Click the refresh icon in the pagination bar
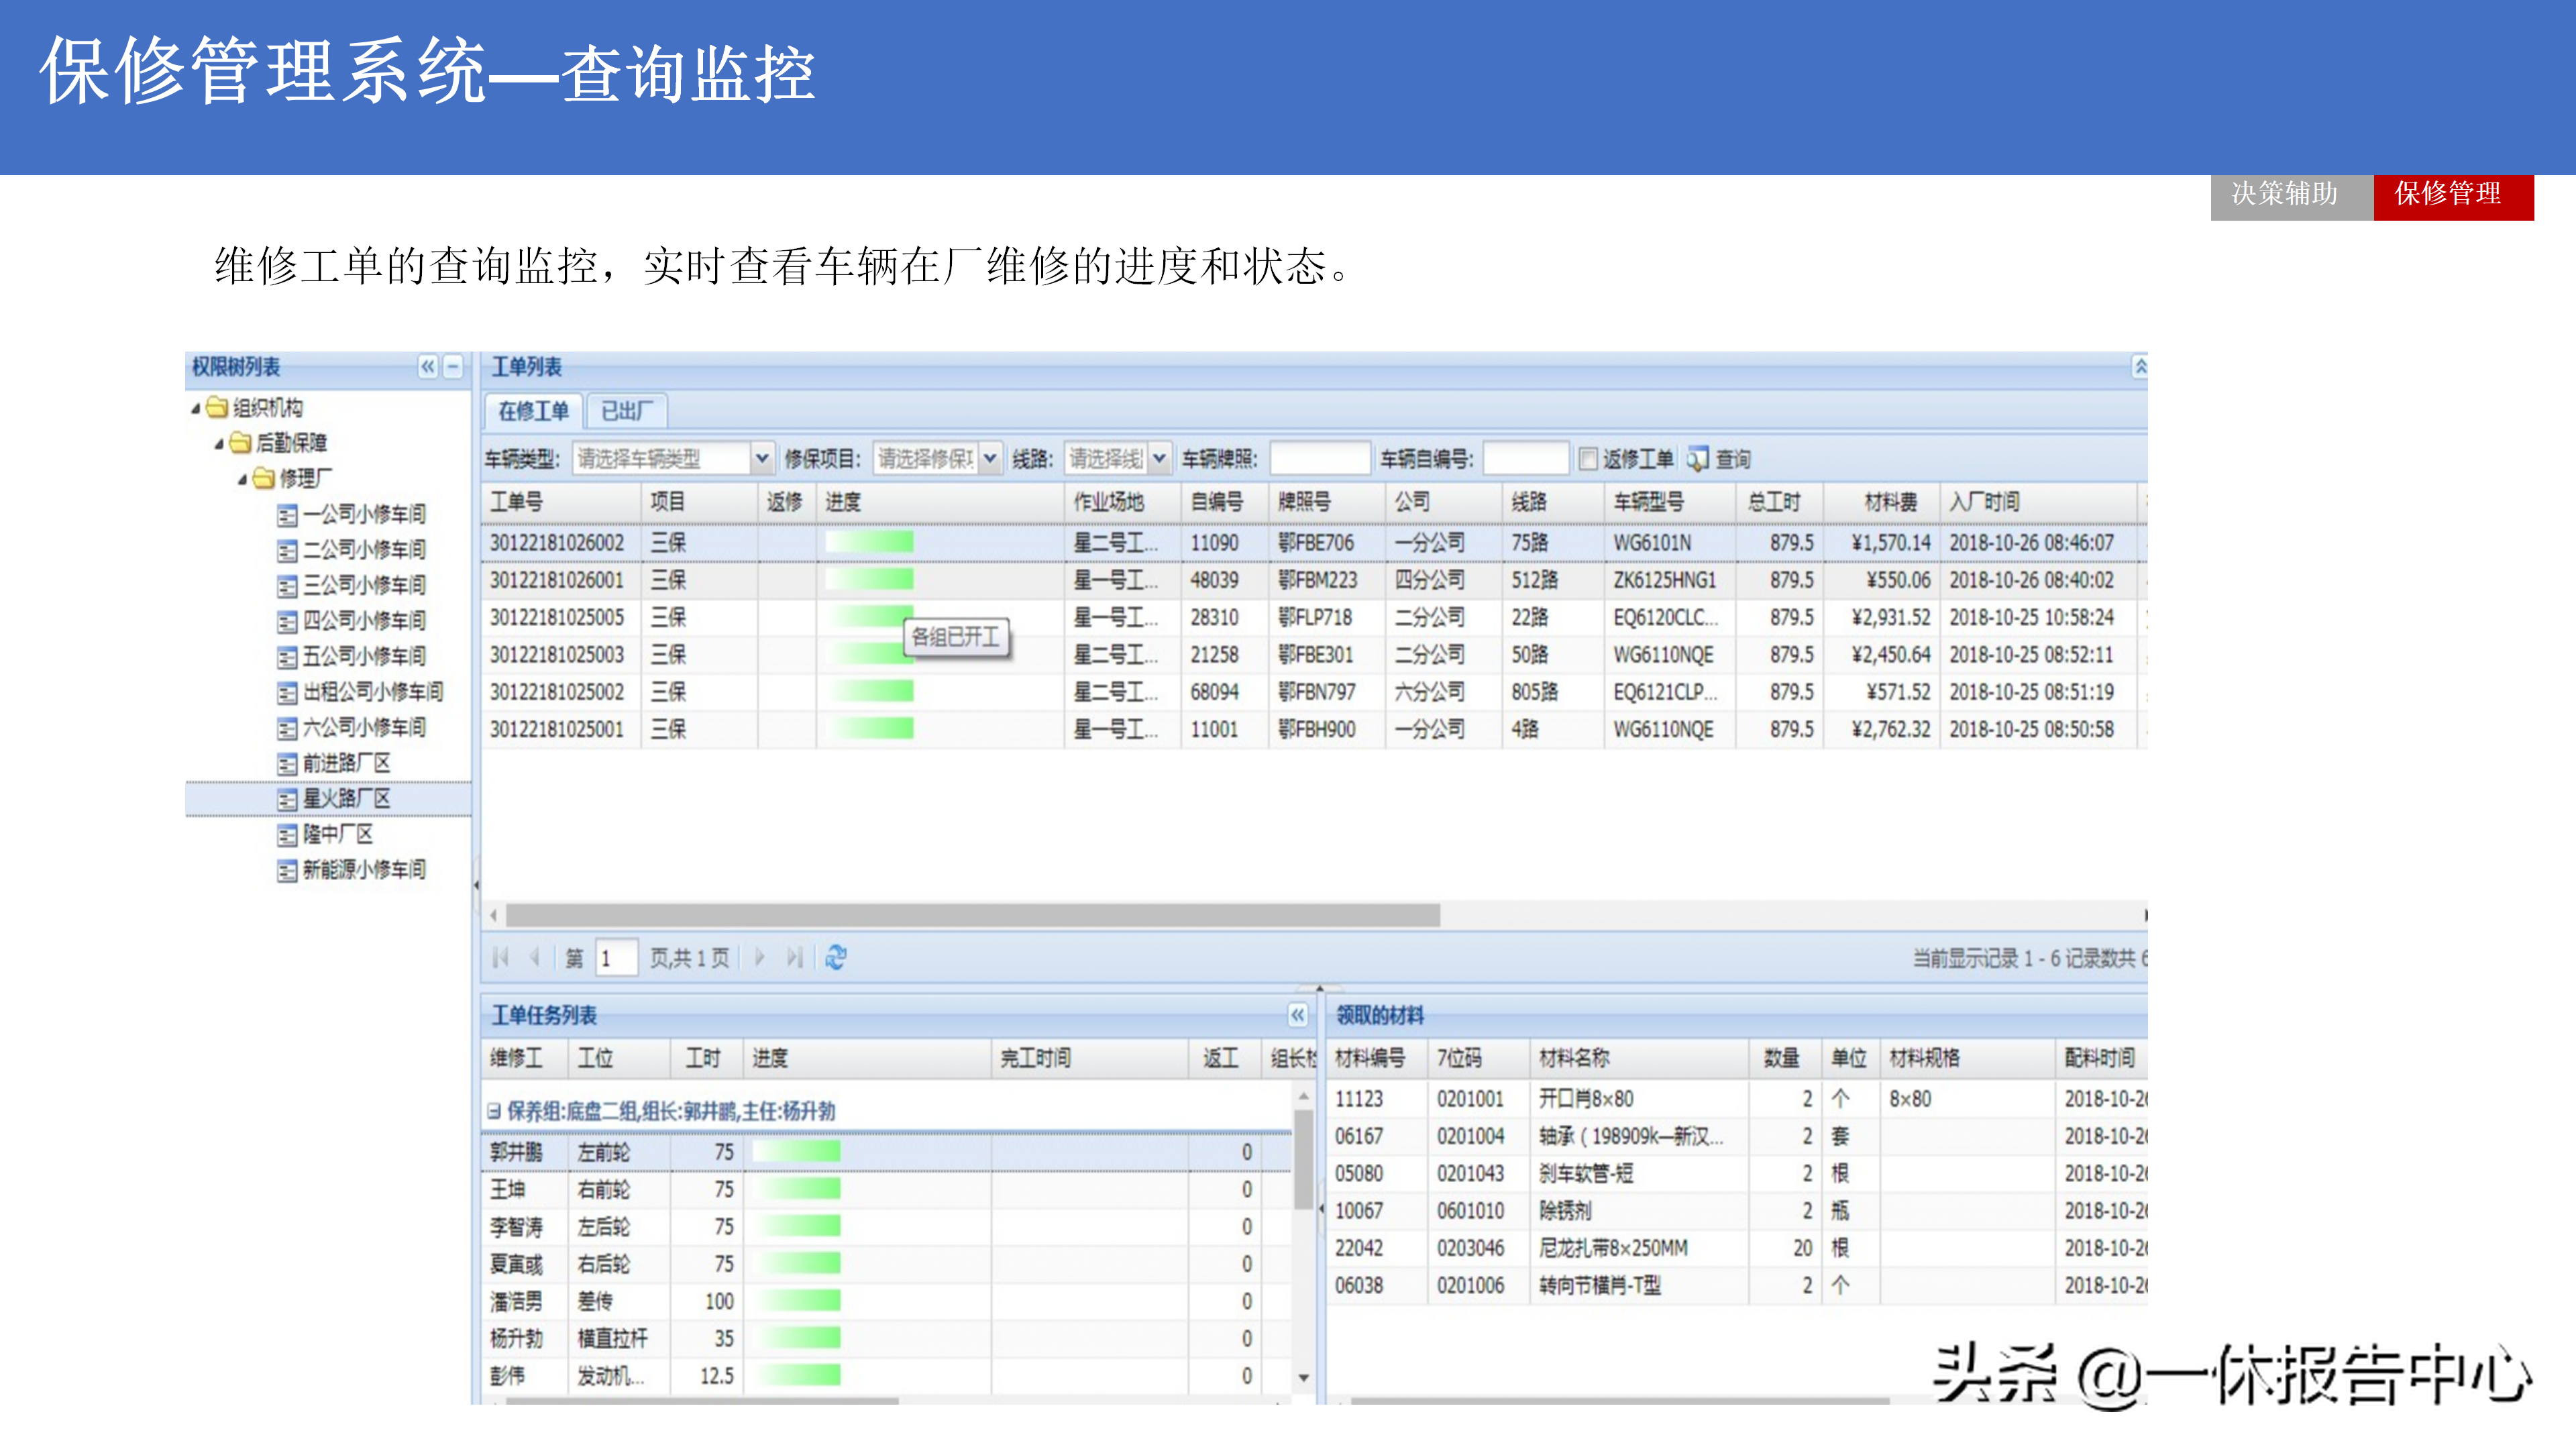 tap(836, 958)
